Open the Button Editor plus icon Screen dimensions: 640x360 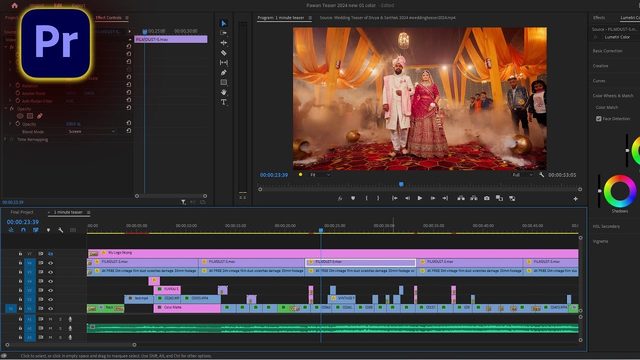[x=576, y=199]
